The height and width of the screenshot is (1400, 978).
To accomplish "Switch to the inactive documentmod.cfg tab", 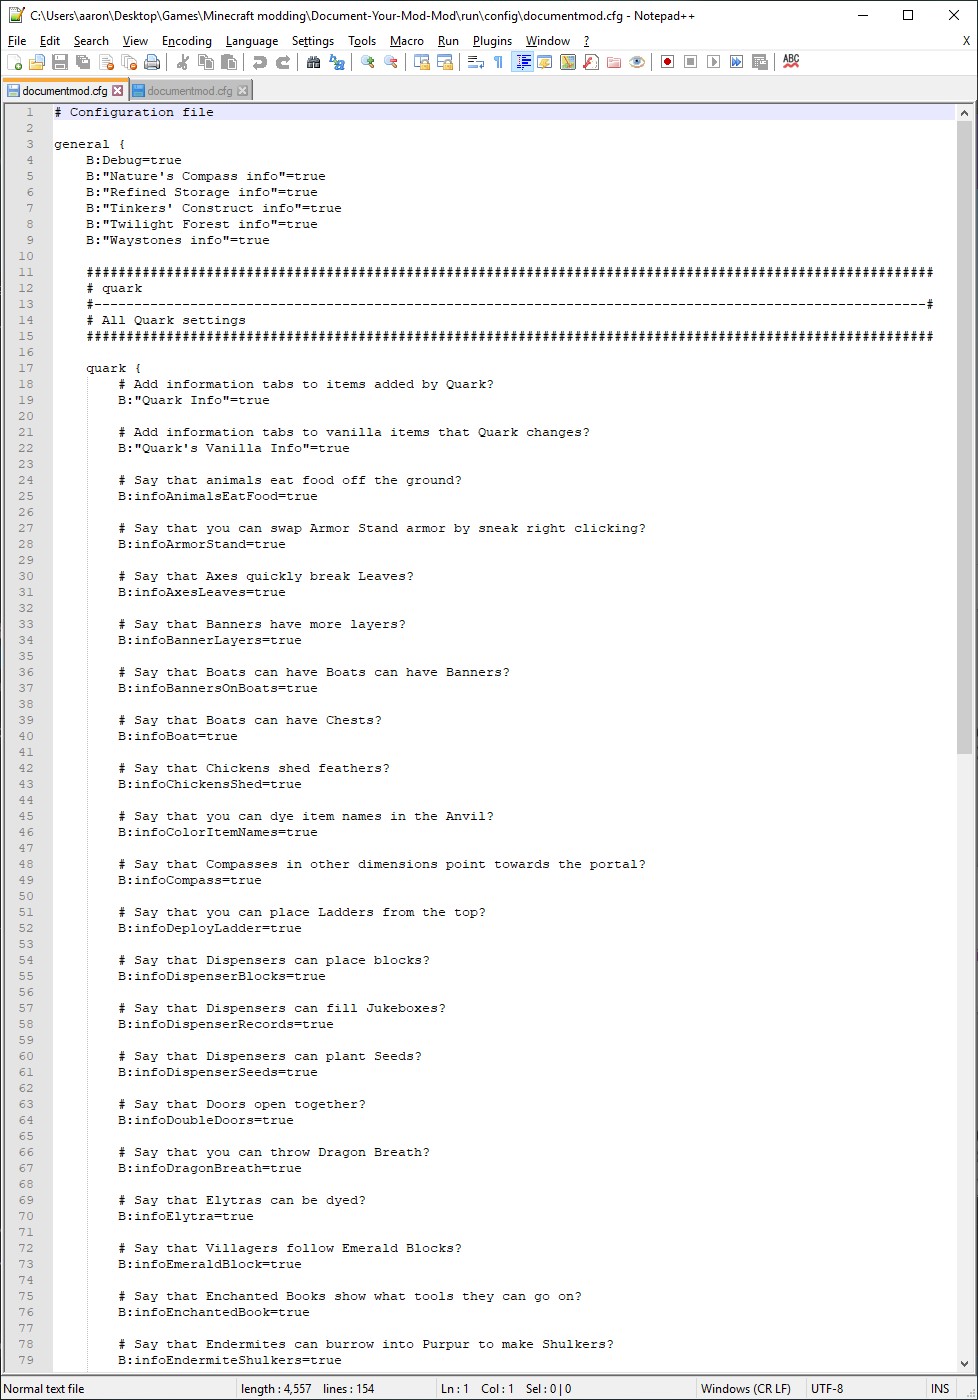I will 190,91.
